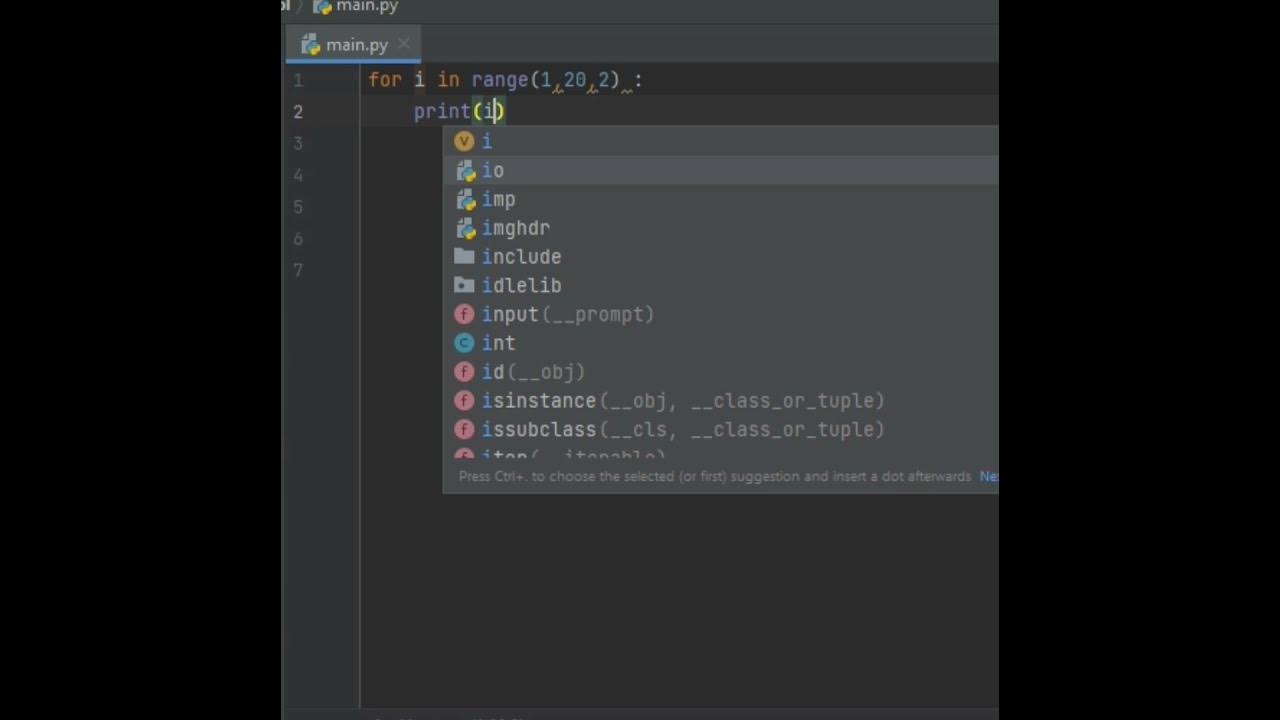Click main.py in the breadcrumb bar
Viewport: 1280px width, 720px height.
pyautogui.click(x=366, y=6)
